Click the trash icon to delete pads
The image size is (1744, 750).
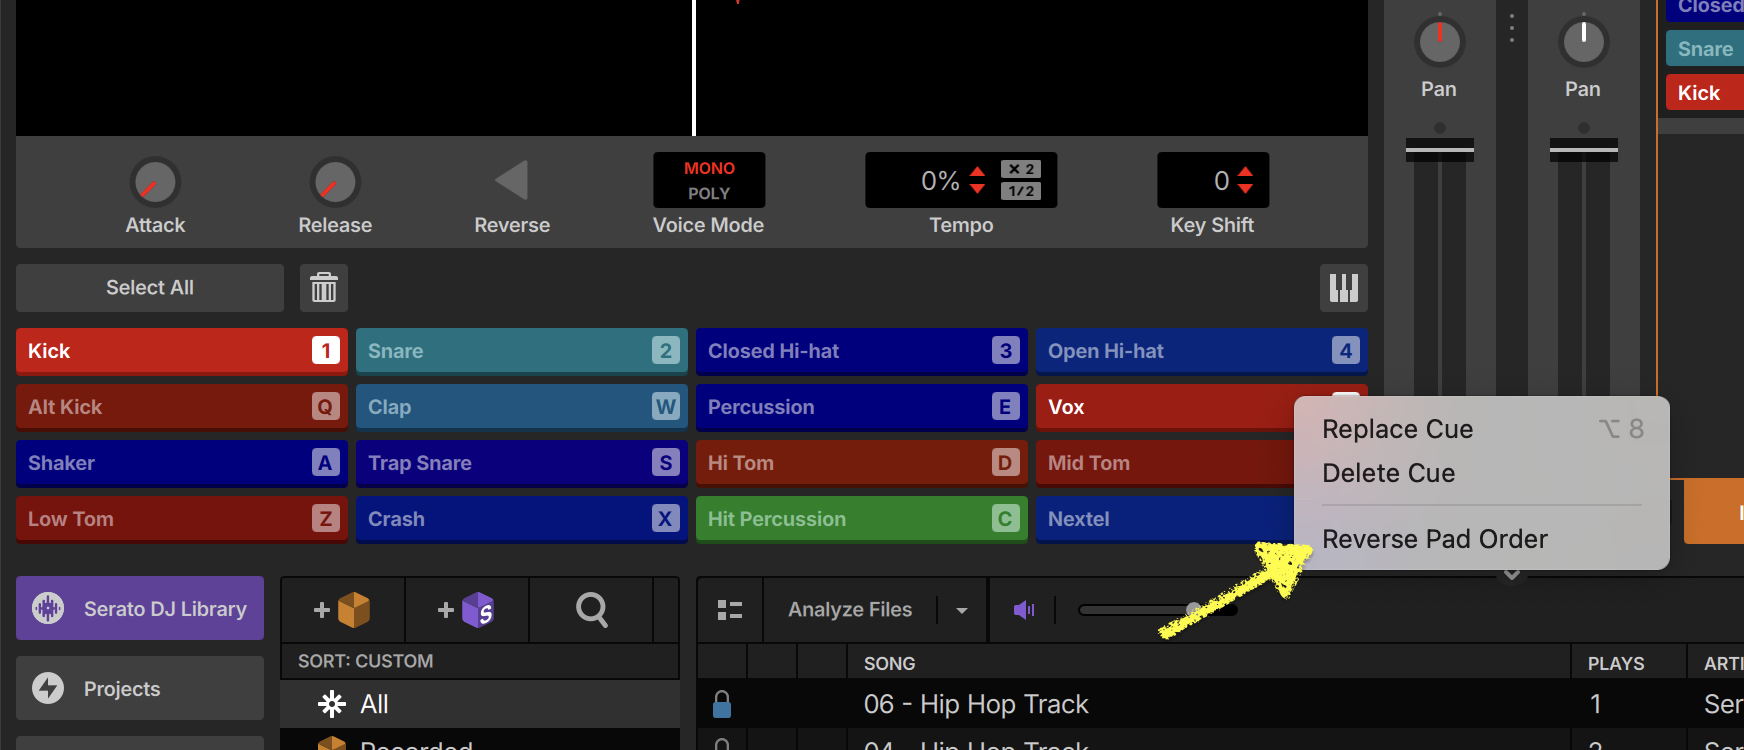click(x=324, y=288)
